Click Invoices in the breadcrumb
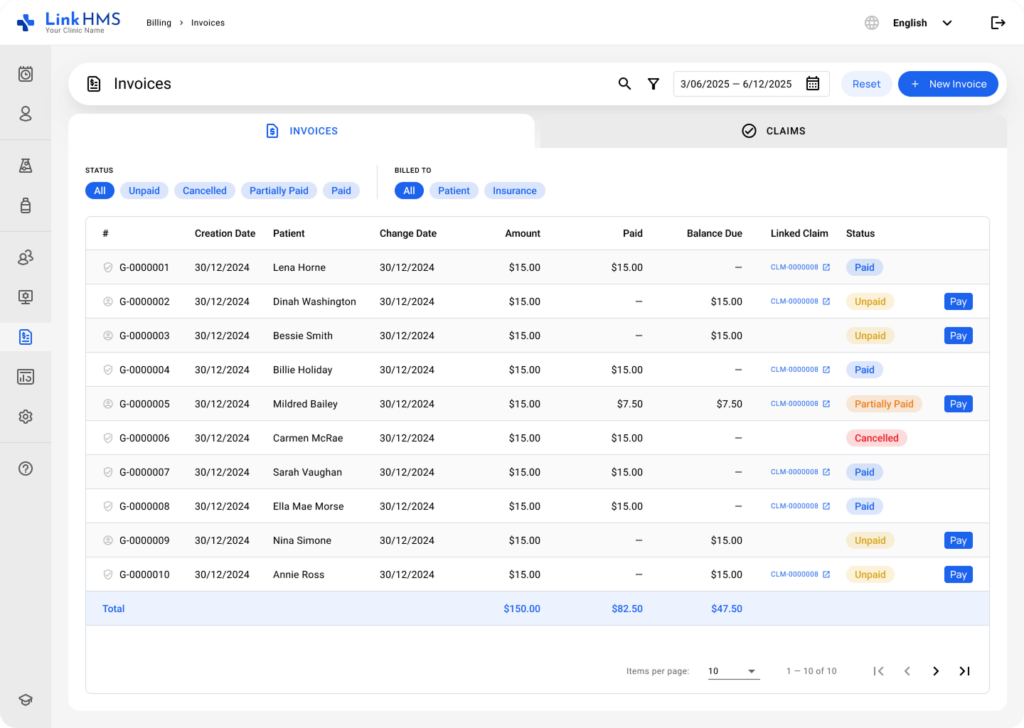1024x728 pixels. pos(208,23)
